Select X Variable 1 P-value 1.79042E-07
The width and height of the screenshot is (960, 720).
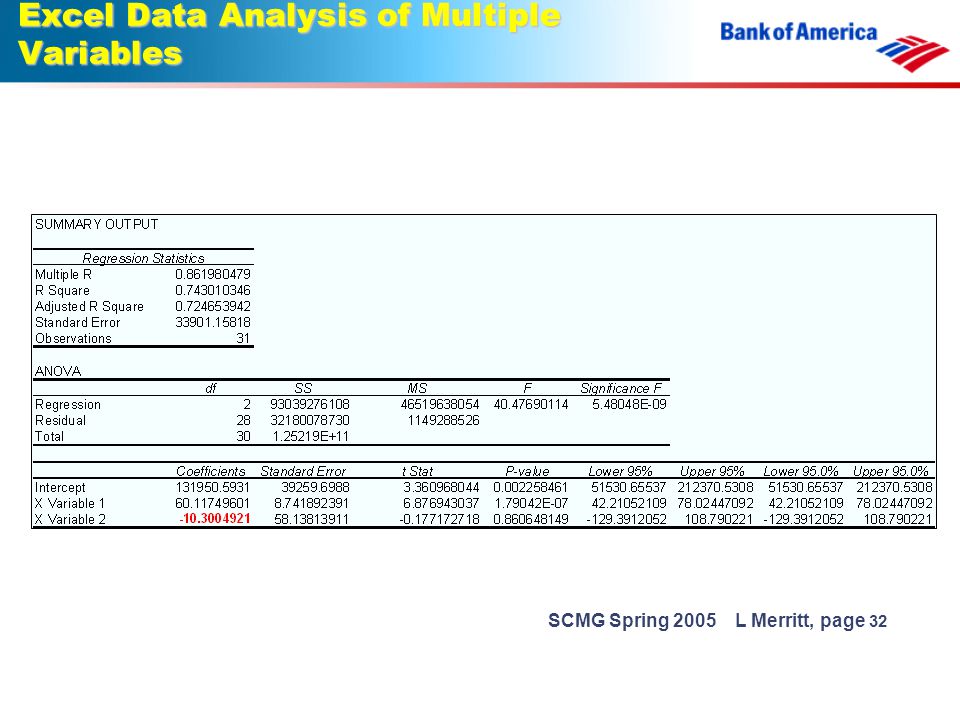pyautogui.click(x=531, y=503)
